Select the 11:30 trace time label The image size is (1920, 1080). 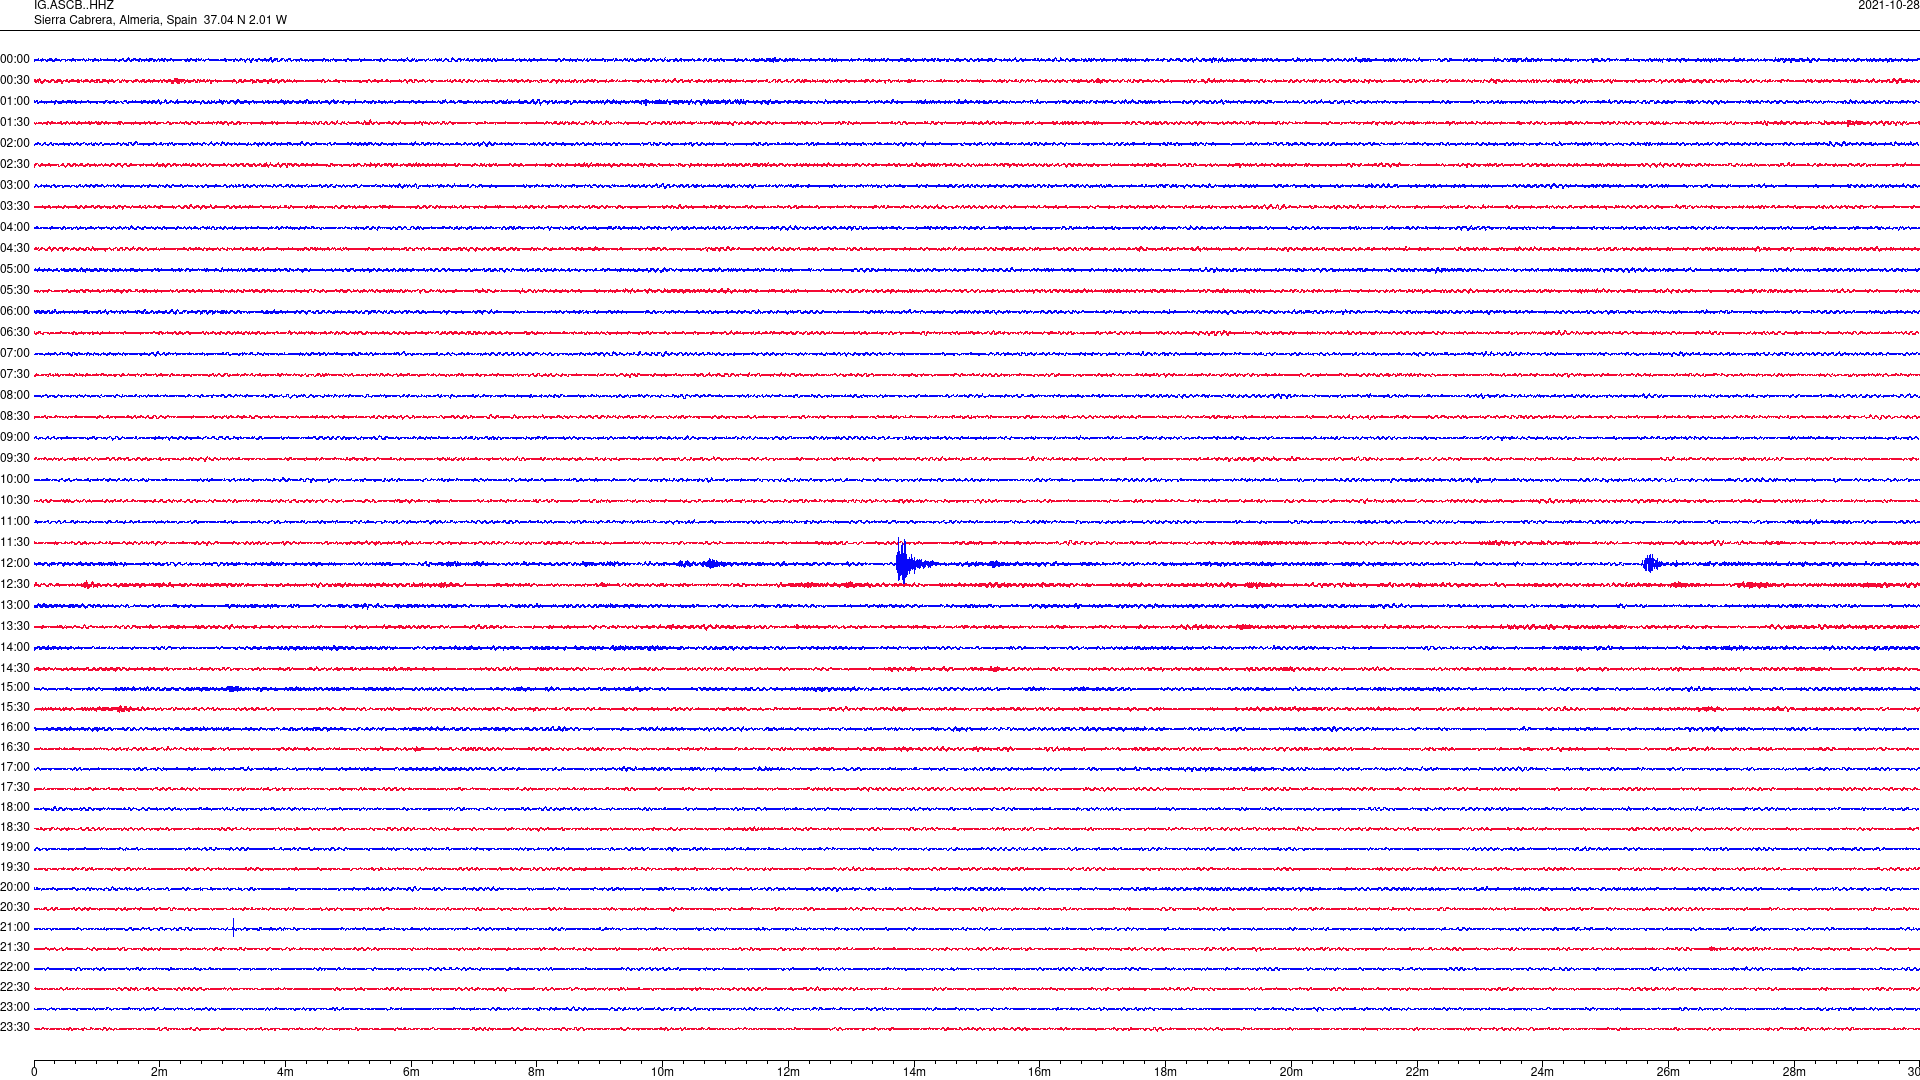click(15, 542)
